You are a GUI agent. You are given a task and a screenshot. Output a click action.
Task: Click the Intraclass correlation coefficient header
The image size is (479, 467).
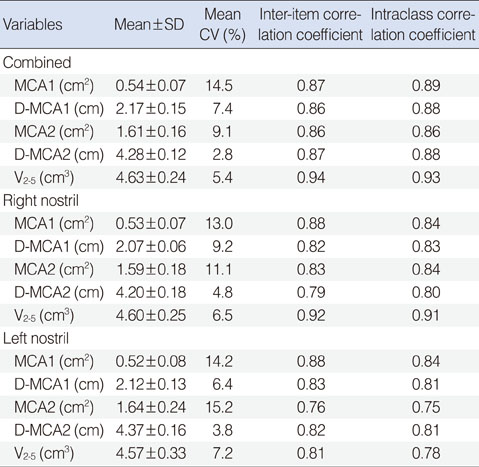(x=423, y=25)
